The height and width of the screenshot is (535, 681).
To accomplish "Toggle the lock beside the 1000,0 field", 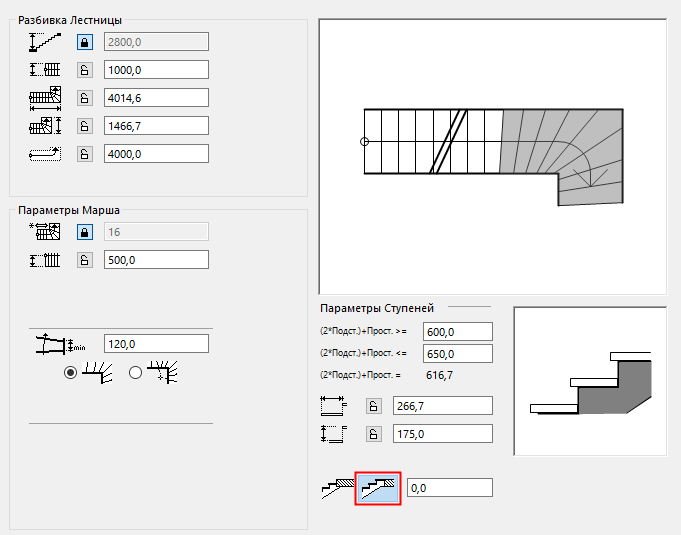I will coord(85,69).
